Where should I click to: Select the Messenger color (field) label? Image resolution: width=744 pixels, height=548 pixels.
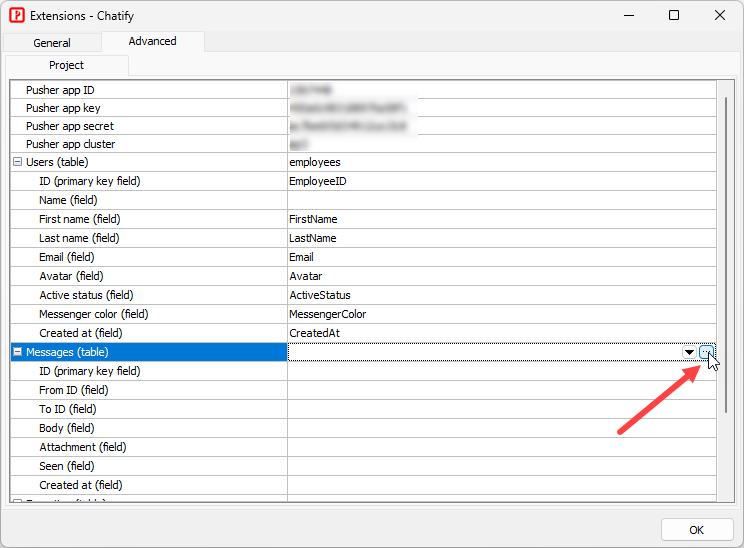pos(93,314)
